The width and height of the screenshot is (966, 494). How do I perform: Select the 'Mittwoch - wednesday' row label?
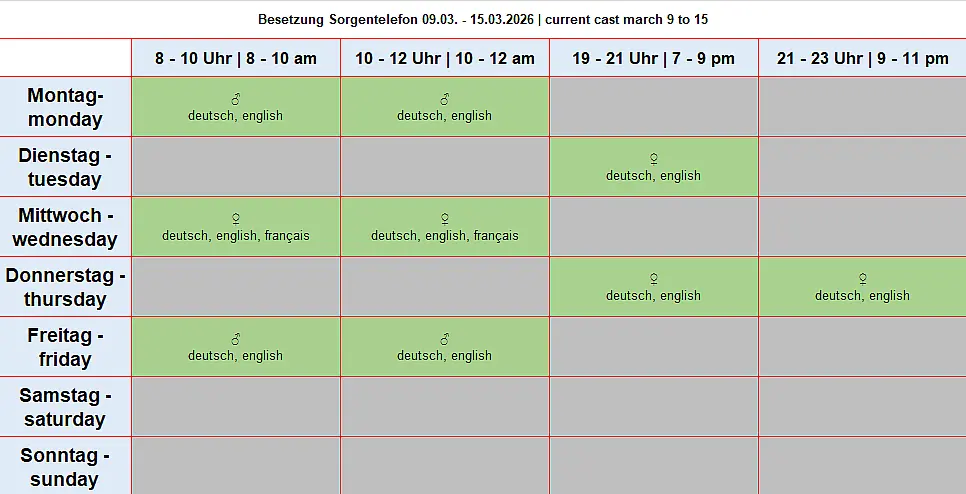tap(65, 227)
